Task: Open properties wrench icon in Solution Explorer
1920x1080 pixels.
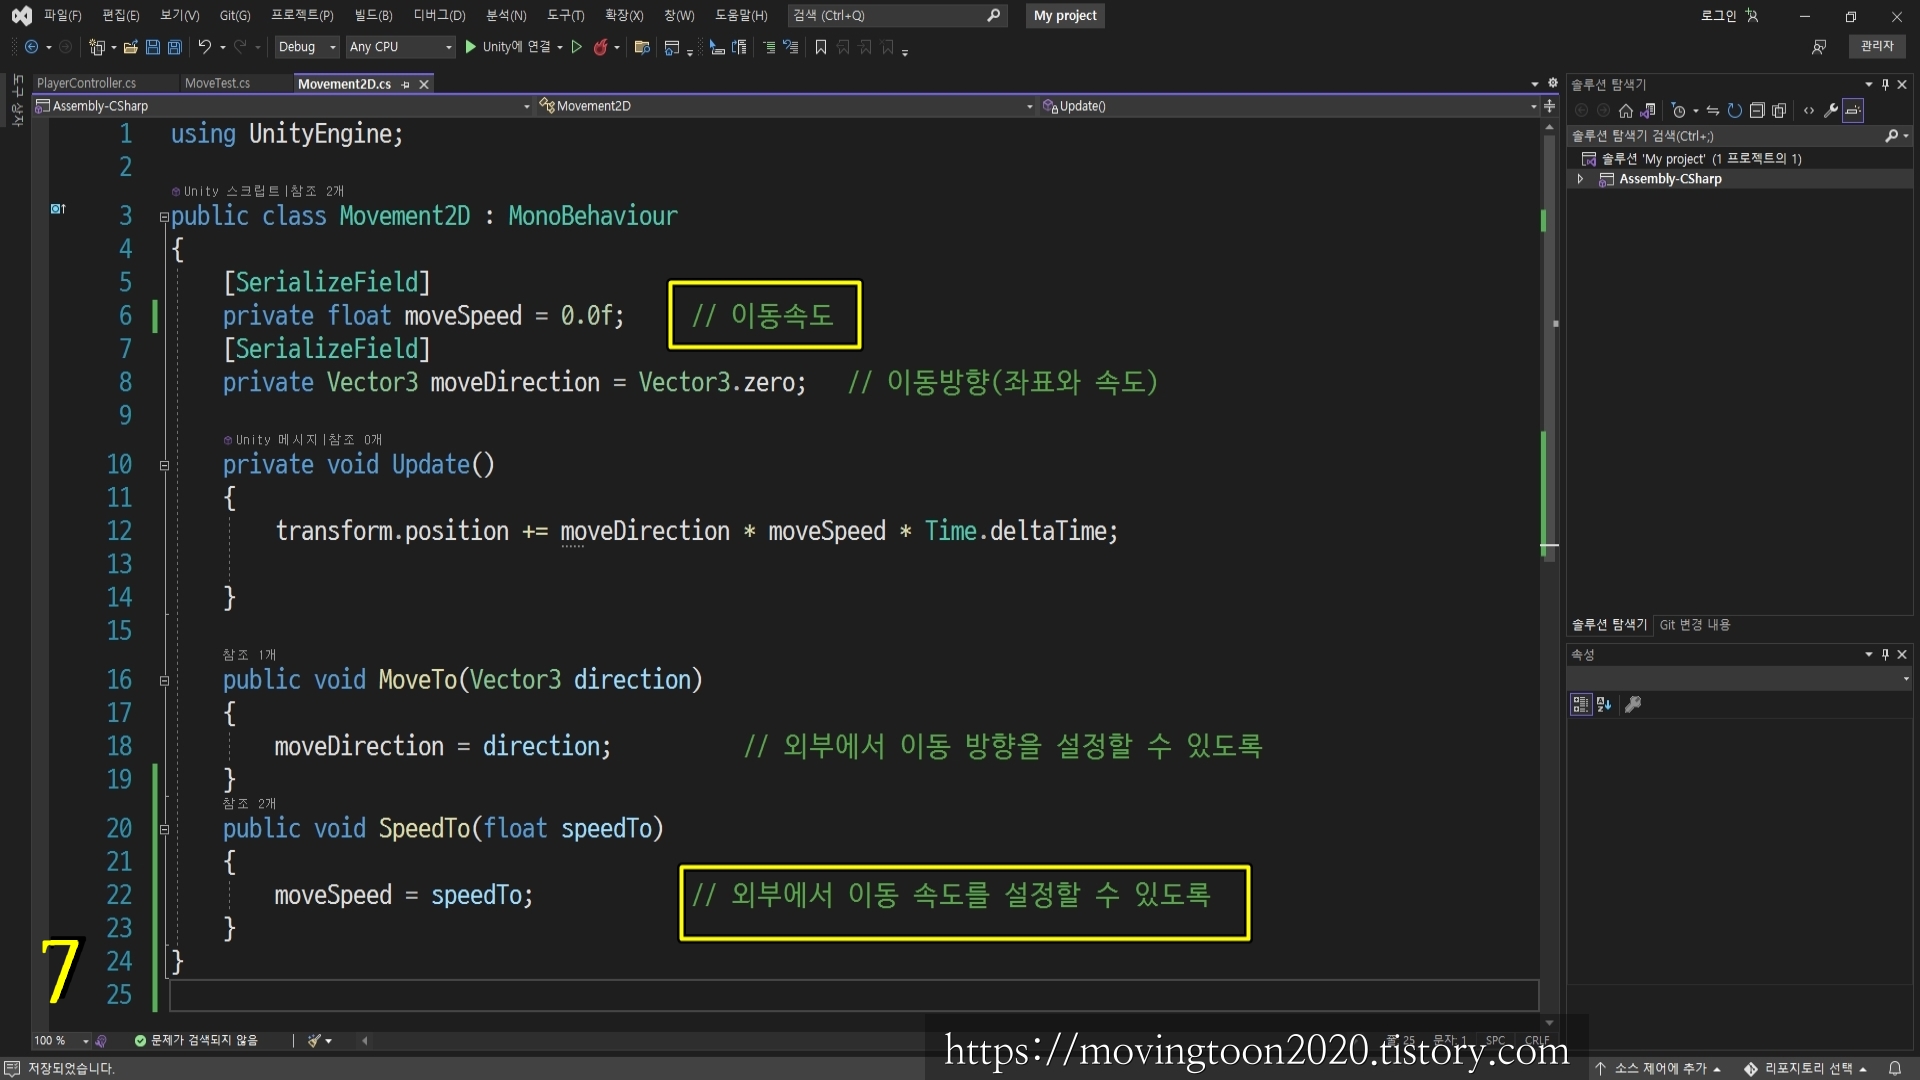Action: (1831, 111)
